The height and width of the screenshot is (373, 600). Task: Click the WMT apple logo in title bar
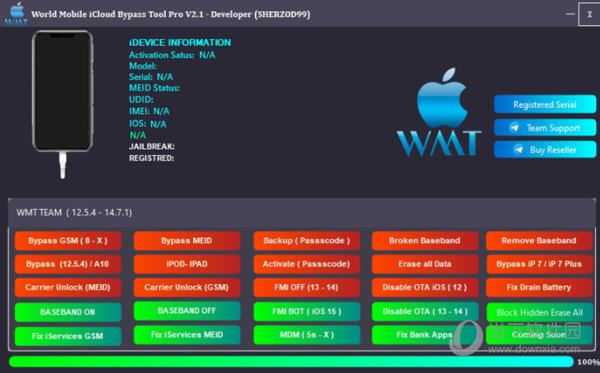[x=16, y=14]
